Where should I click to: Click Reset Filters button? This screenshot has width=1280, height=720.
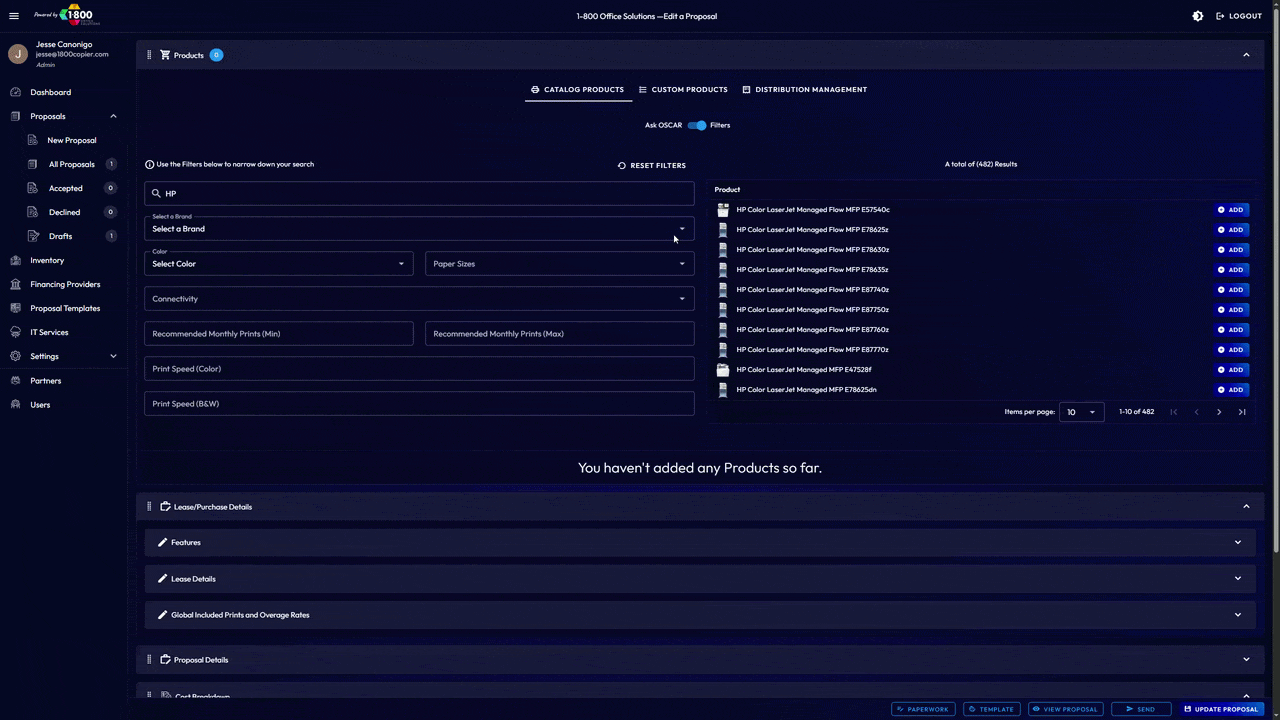tap(652, 165)
